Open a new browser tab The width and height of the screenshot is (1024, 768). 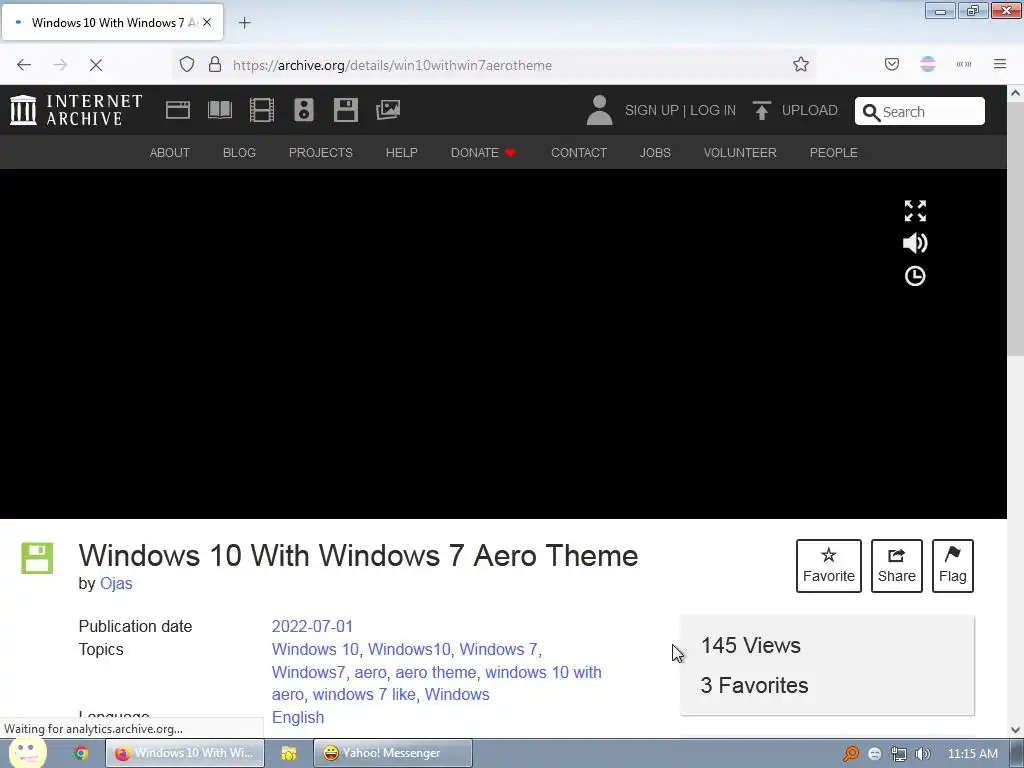point(244,23)
